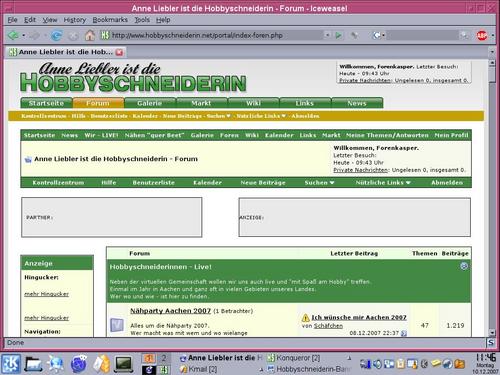
Task: Switch to virtual desktop 2 in pager
Action: [164, 358]
